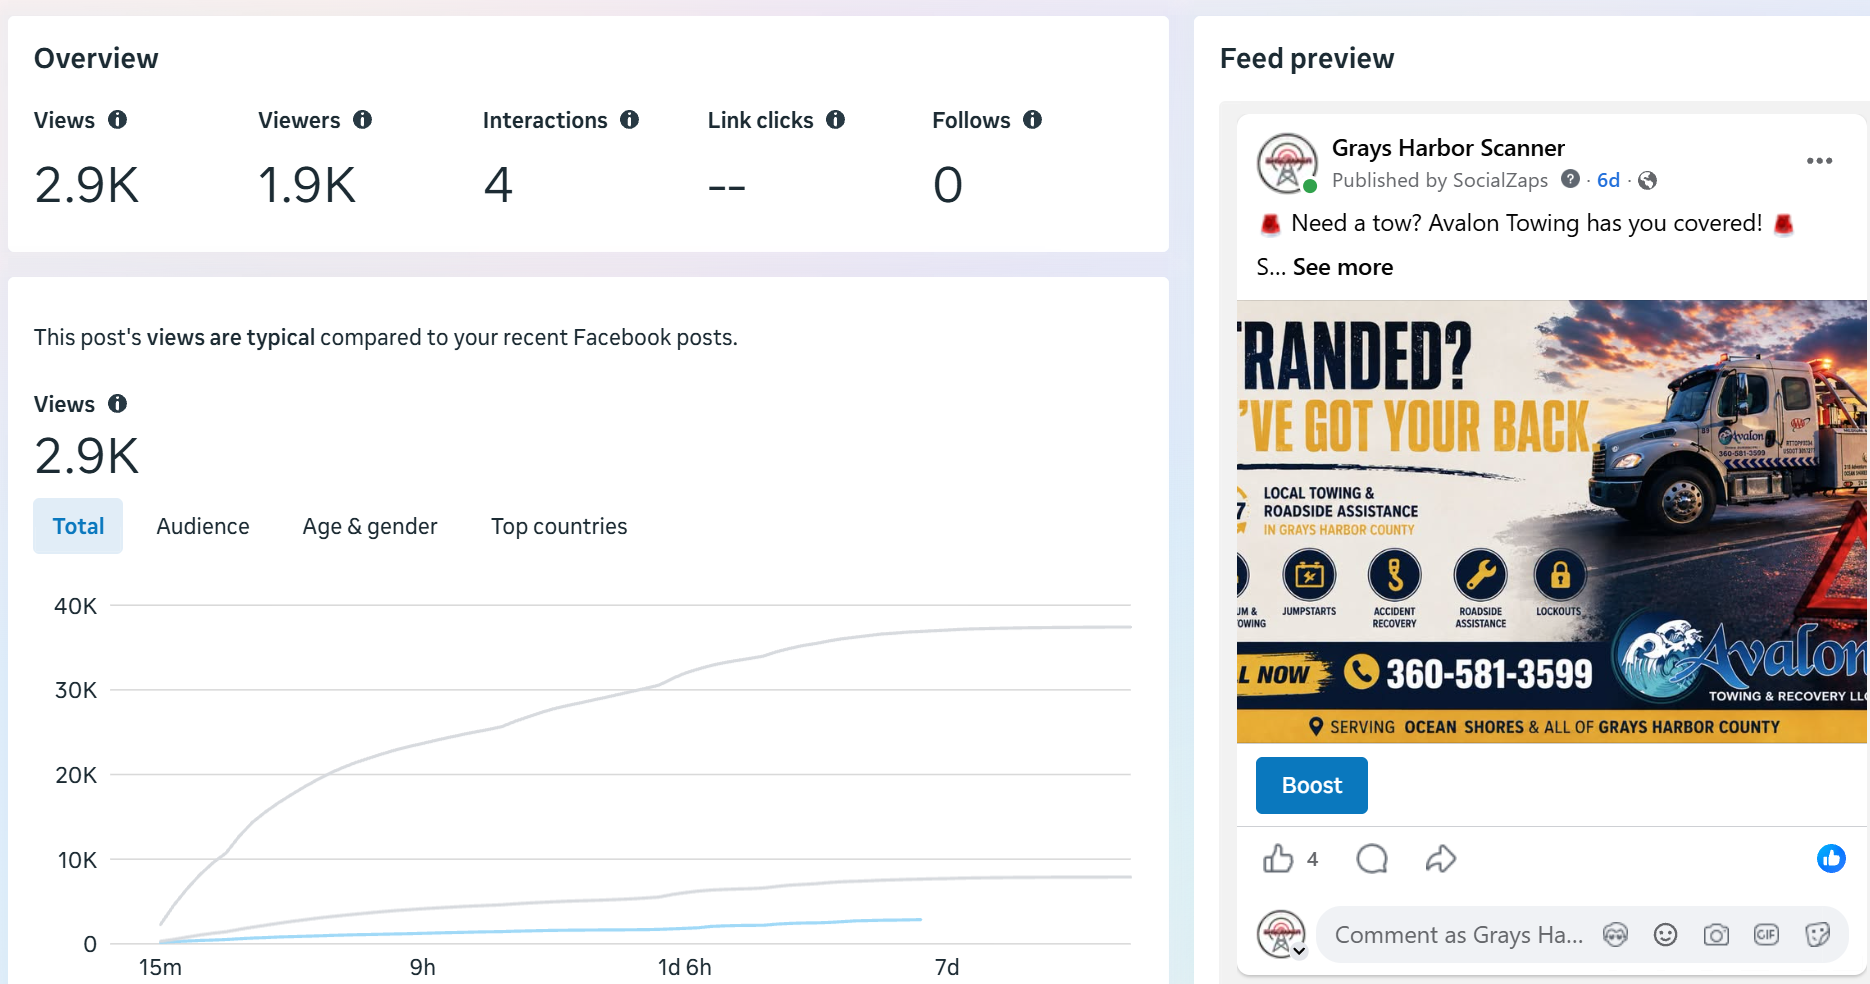1870x984 pixels.
Task: Switch to the Audience tab
Action: pos(203,526)
